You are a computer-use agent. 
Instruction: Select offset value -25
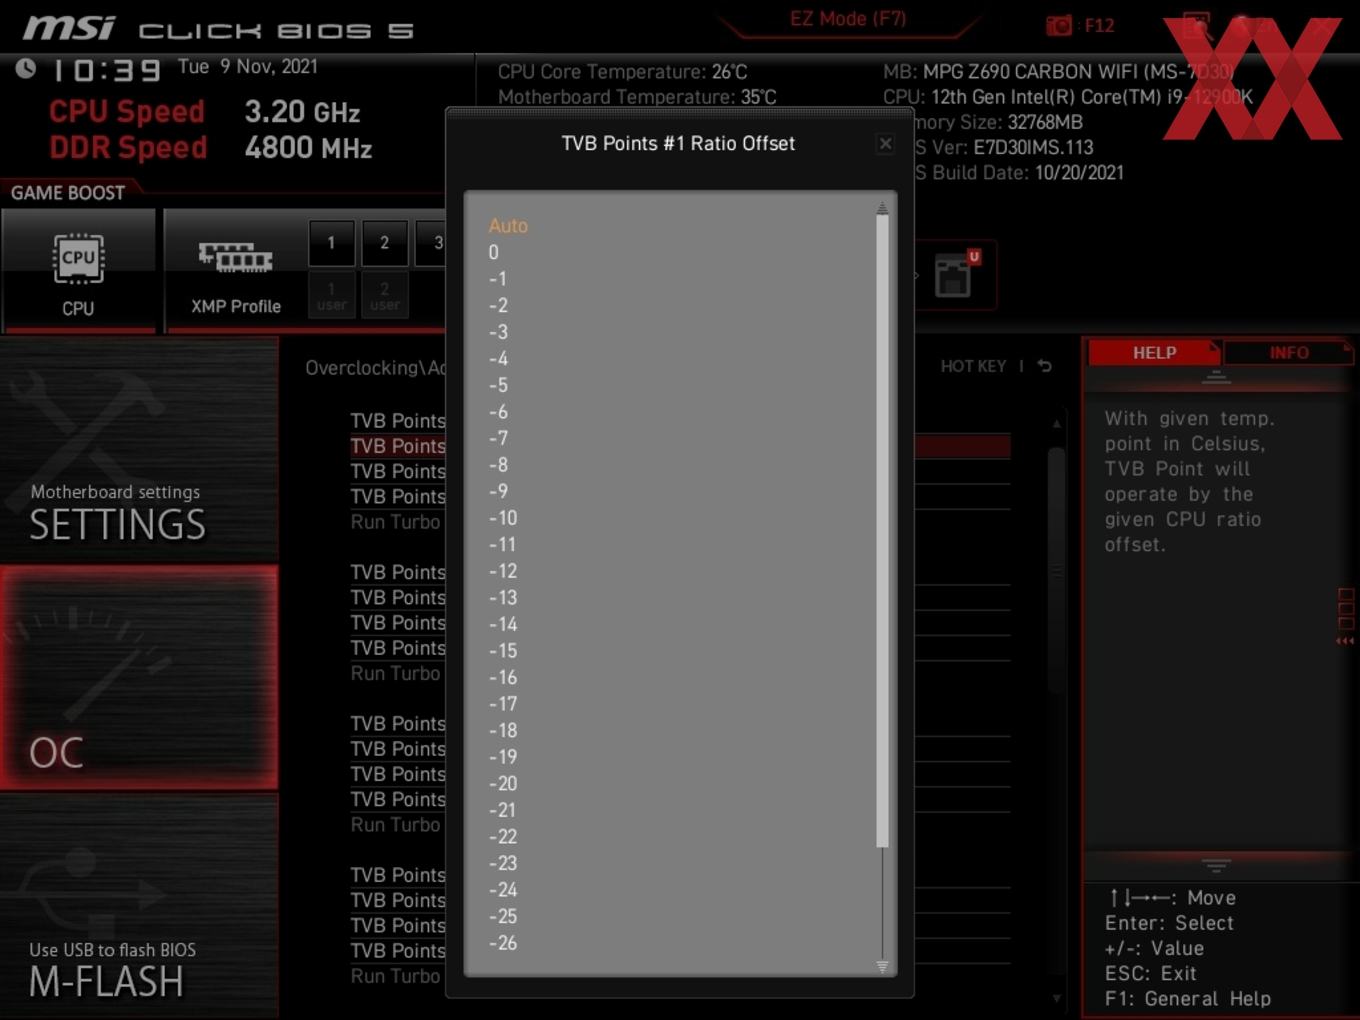pyautogui.click(x=503, y=916)
